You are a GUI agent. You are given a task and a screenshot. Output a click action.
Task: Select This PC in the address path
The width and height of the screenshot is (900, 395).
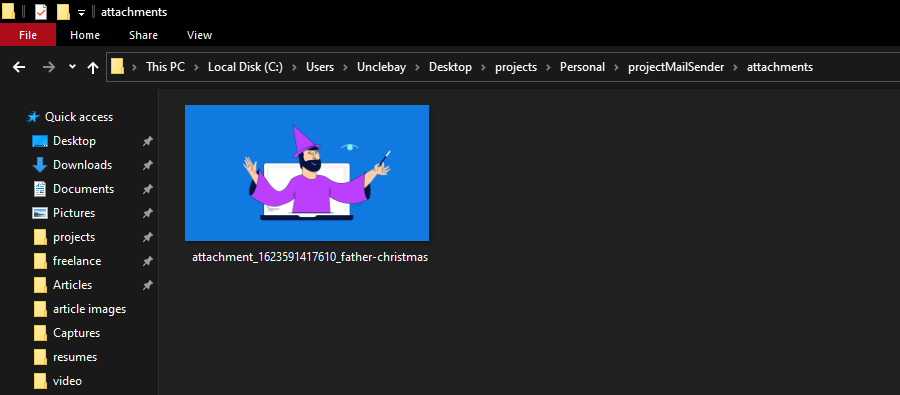165,67
